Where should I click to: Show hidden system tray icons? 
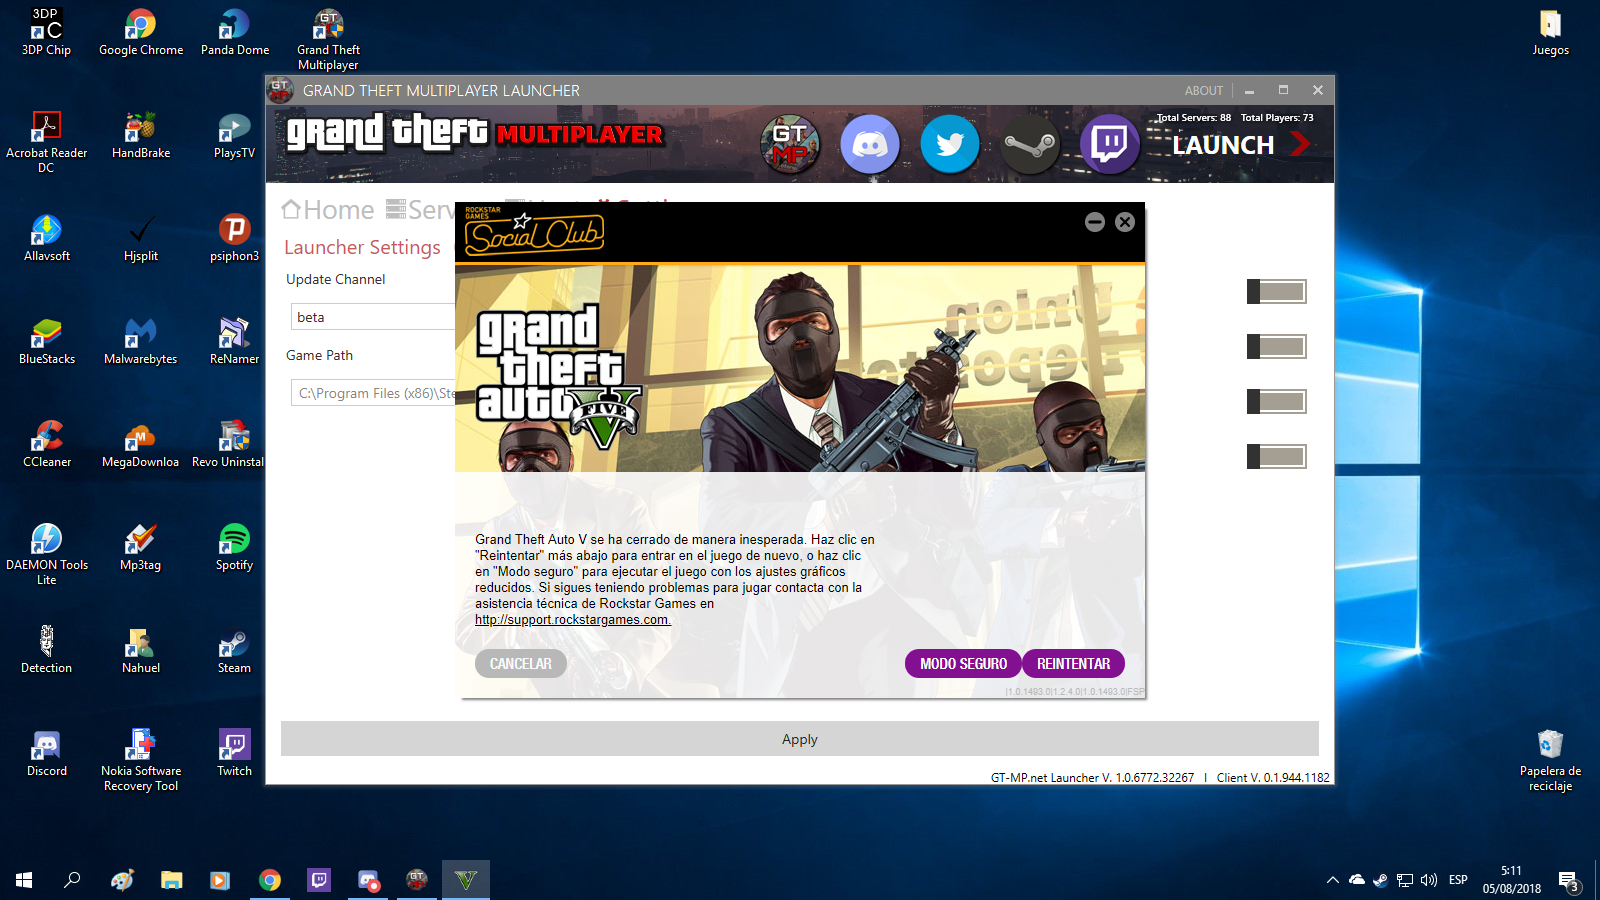[x=1332, y=880]
